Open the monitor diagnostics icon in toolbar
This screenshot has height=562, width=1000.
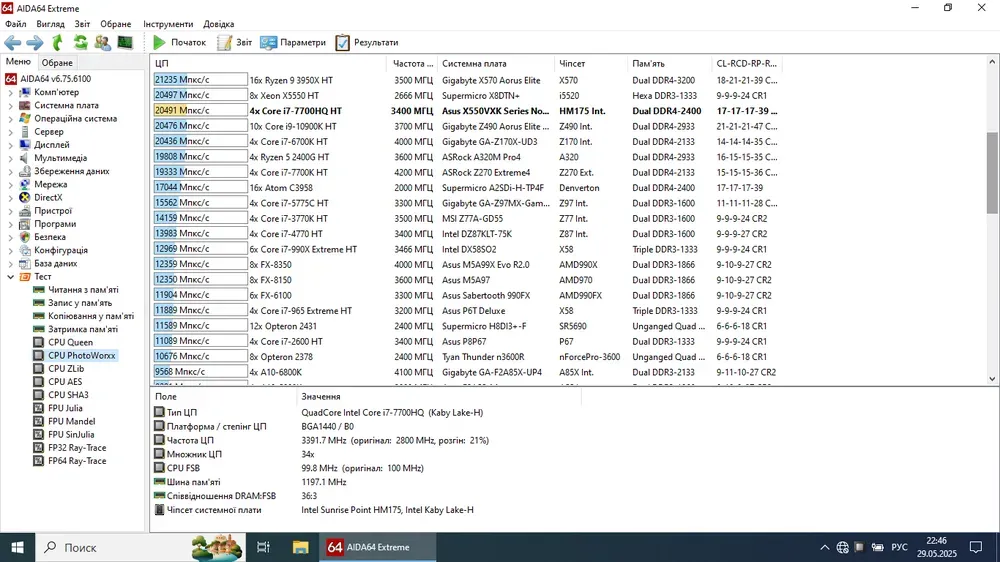pyautogui.click(x=125, y=43)
